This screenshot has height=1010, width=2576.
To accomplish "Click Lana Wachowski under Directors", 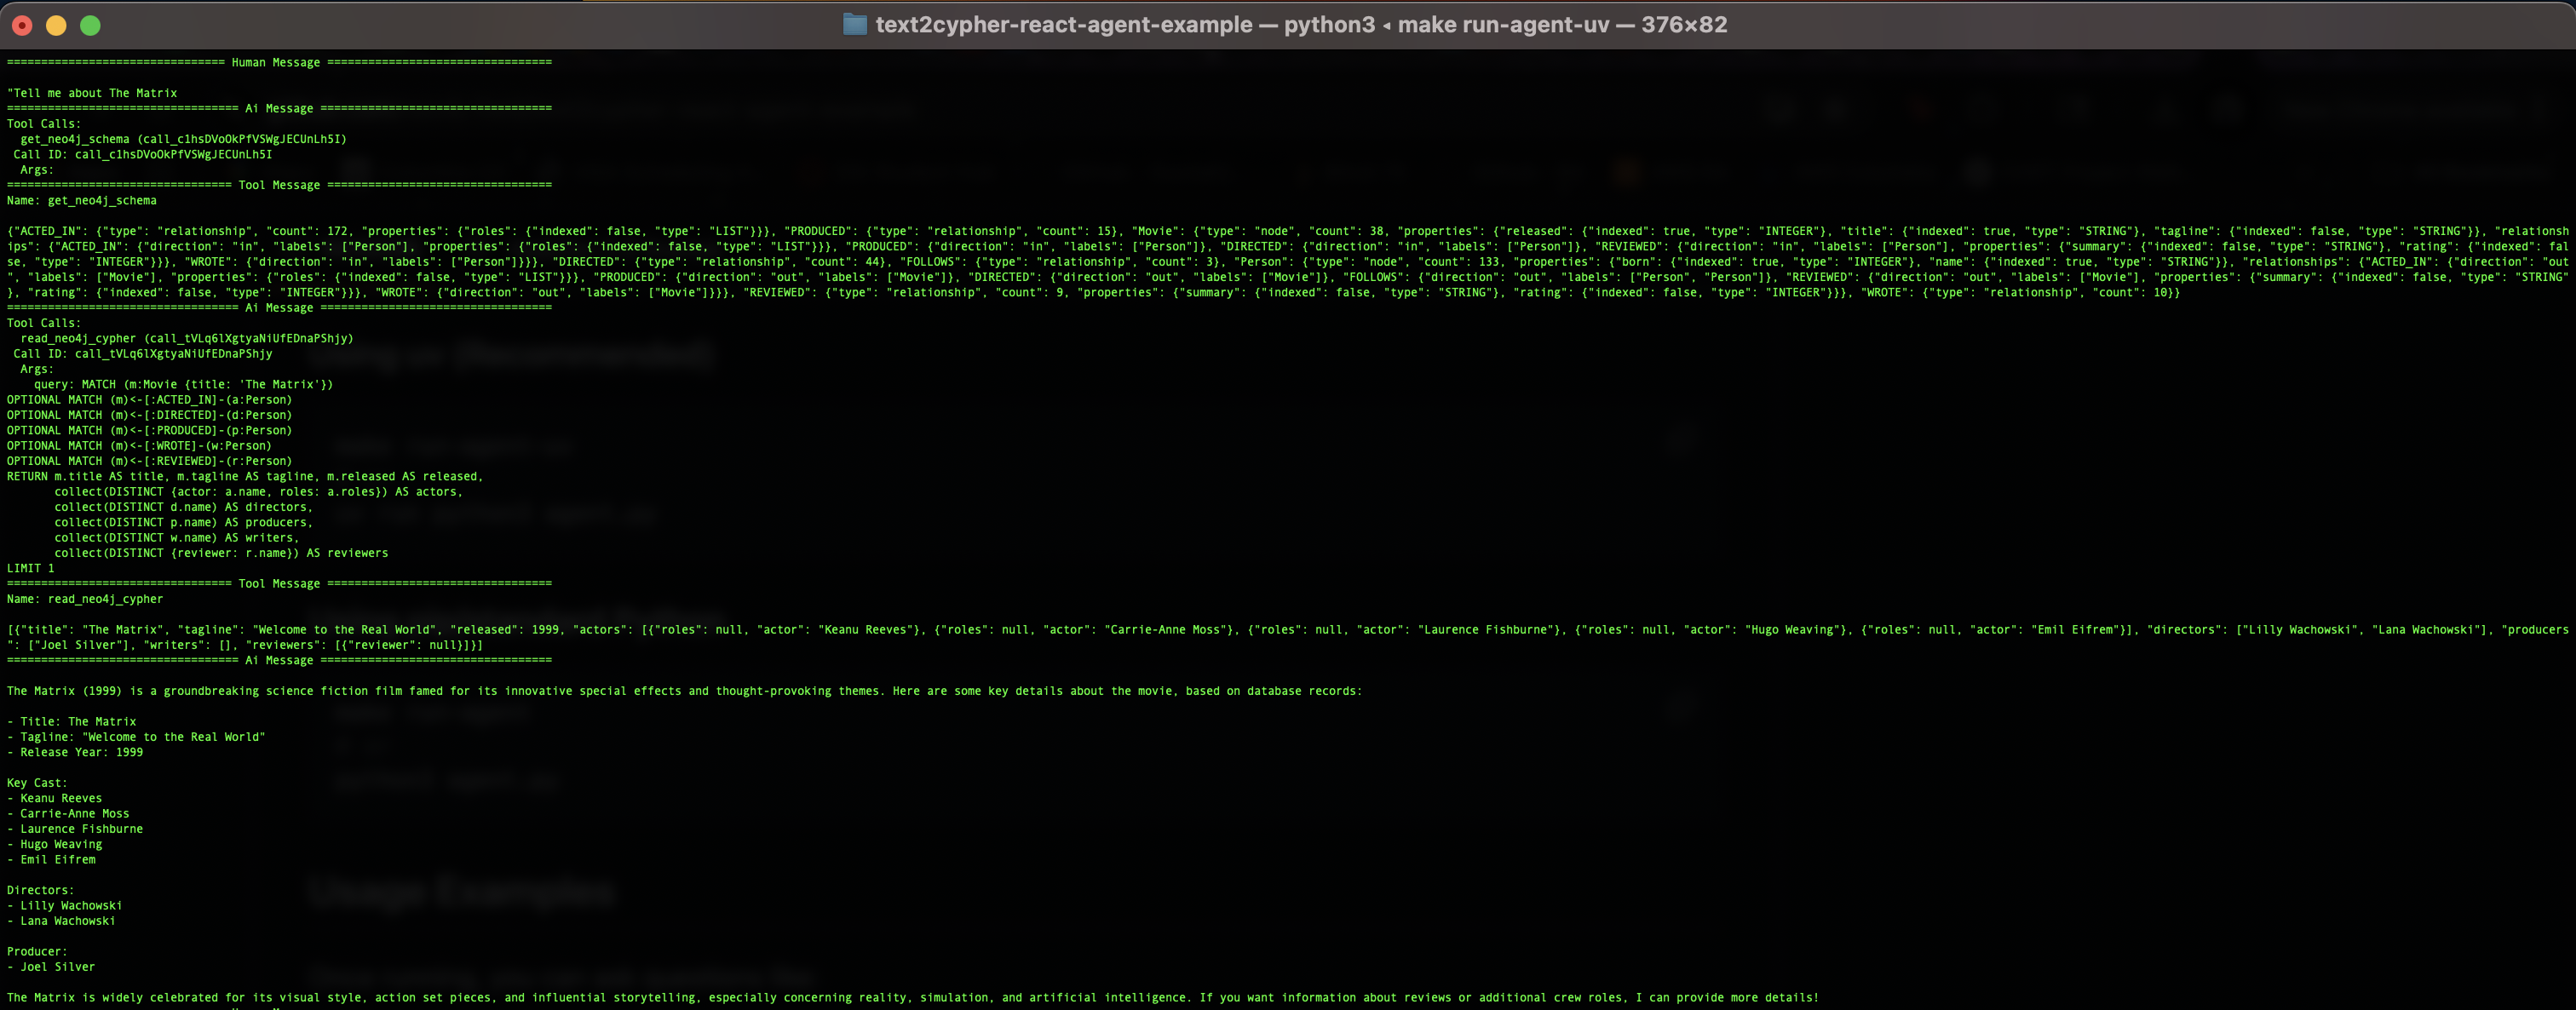I will tap(67, 921).
